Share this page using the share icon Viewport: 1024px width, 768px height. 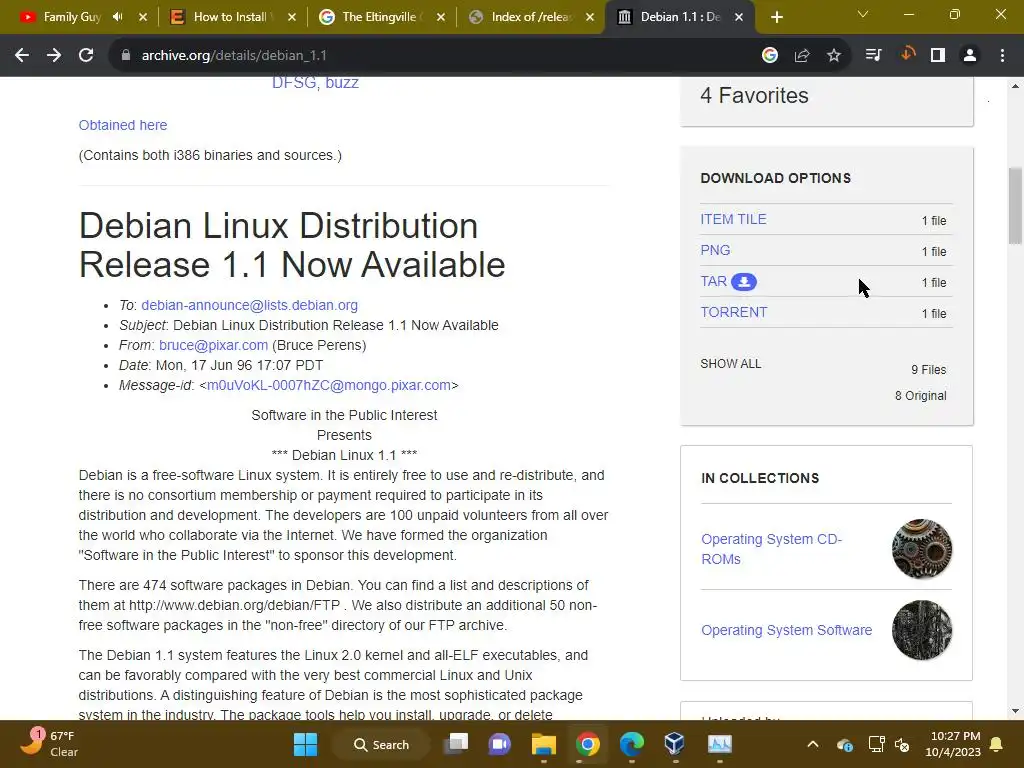[802, 56]
